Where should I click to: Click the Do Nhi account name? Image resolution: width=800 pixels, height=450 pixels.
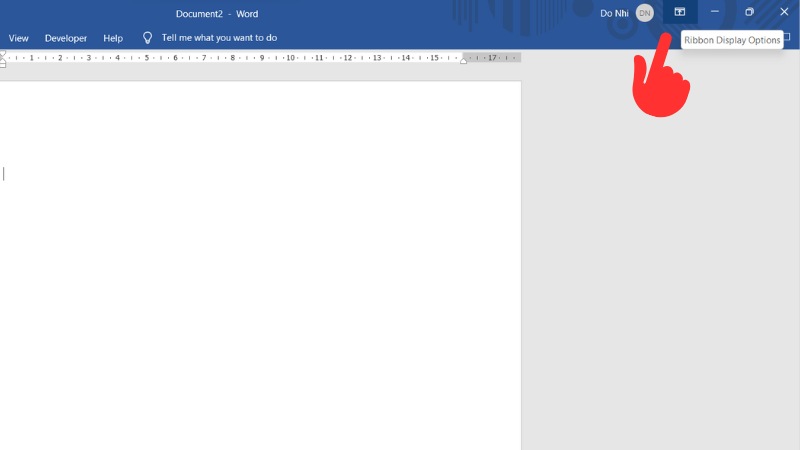coord(614,13)
